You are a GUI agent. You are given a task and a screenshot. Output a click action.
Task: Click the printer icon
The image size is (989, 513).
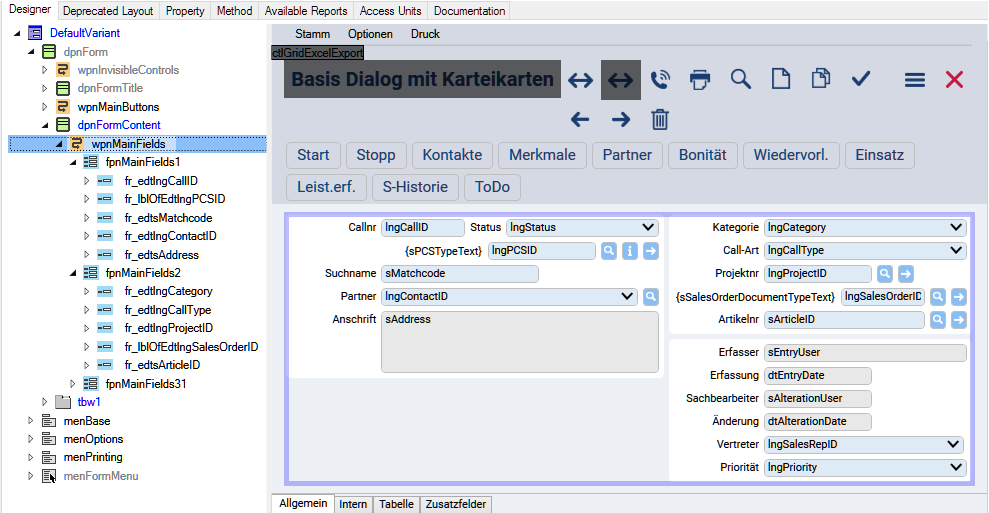[700, 80]
